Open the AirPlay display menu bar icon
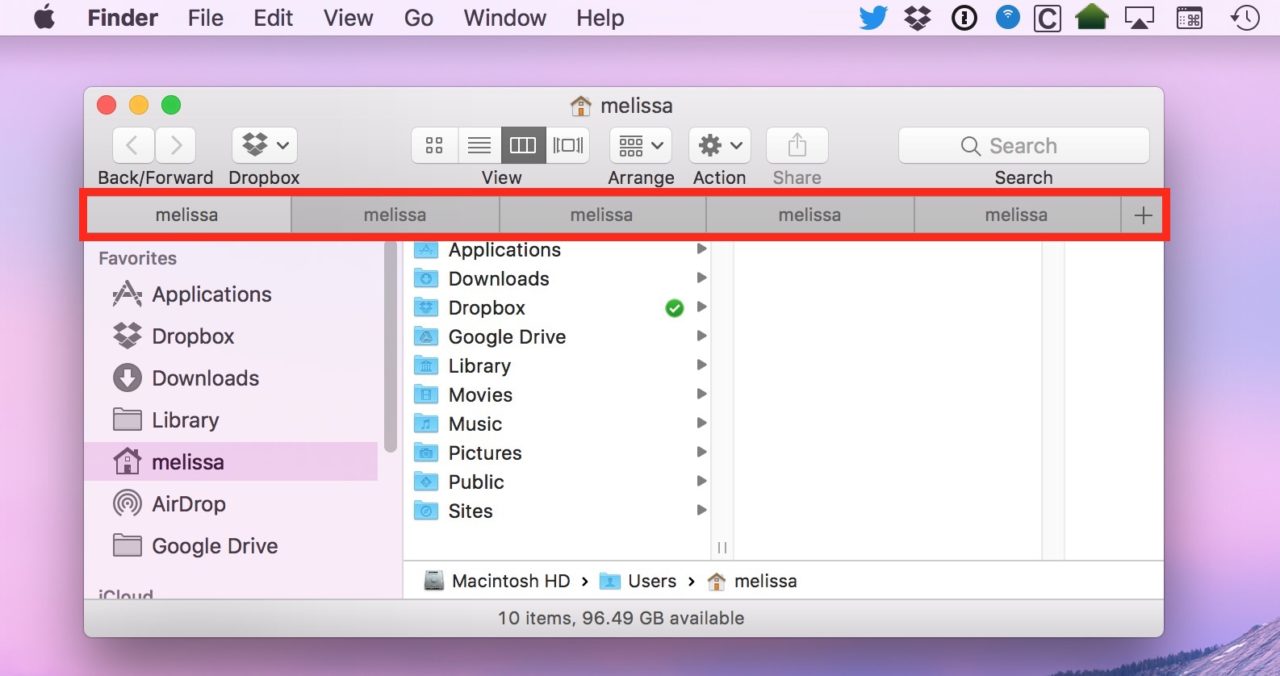Viewport: 1280px width, 676px height. pyautogui.click(x=1139, y=17)
